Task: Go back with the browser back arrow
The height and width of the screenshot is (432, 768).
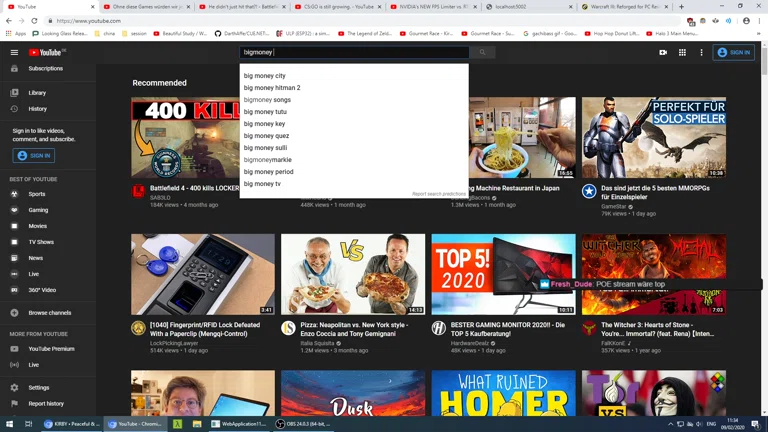Action: pos(9,21)
